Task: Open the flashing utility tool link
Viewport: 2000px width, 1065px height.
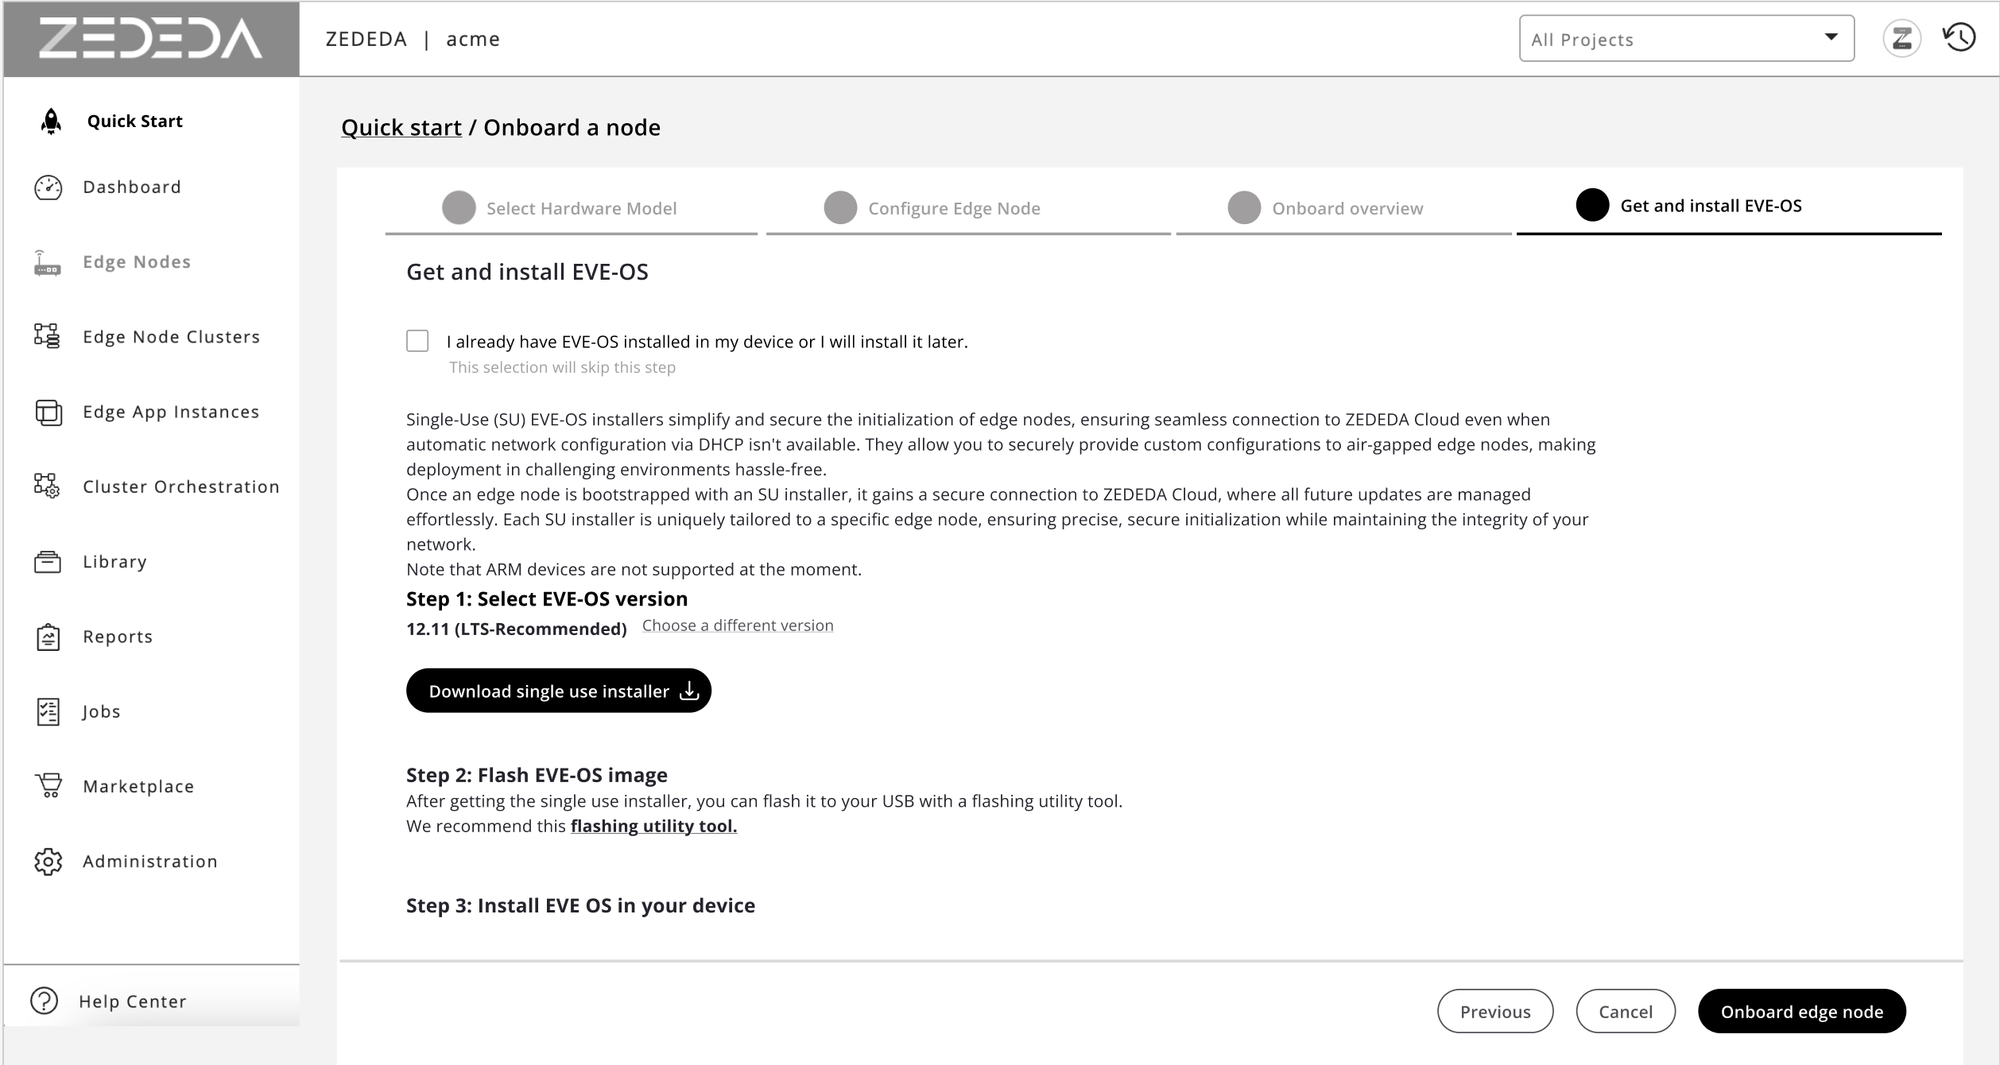Action: tap(652, 826)
